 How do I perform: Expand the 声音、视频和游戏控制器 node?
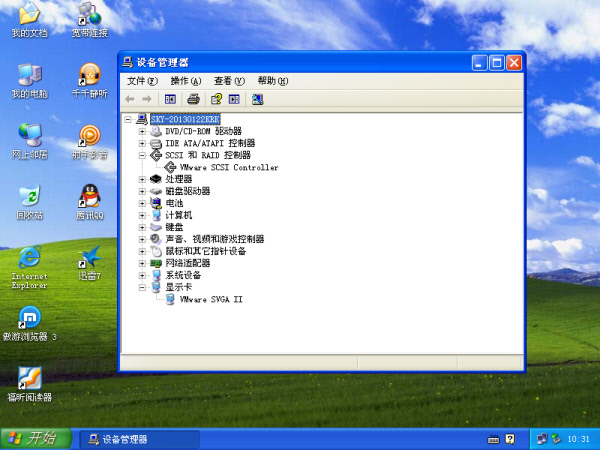(142, 239)
